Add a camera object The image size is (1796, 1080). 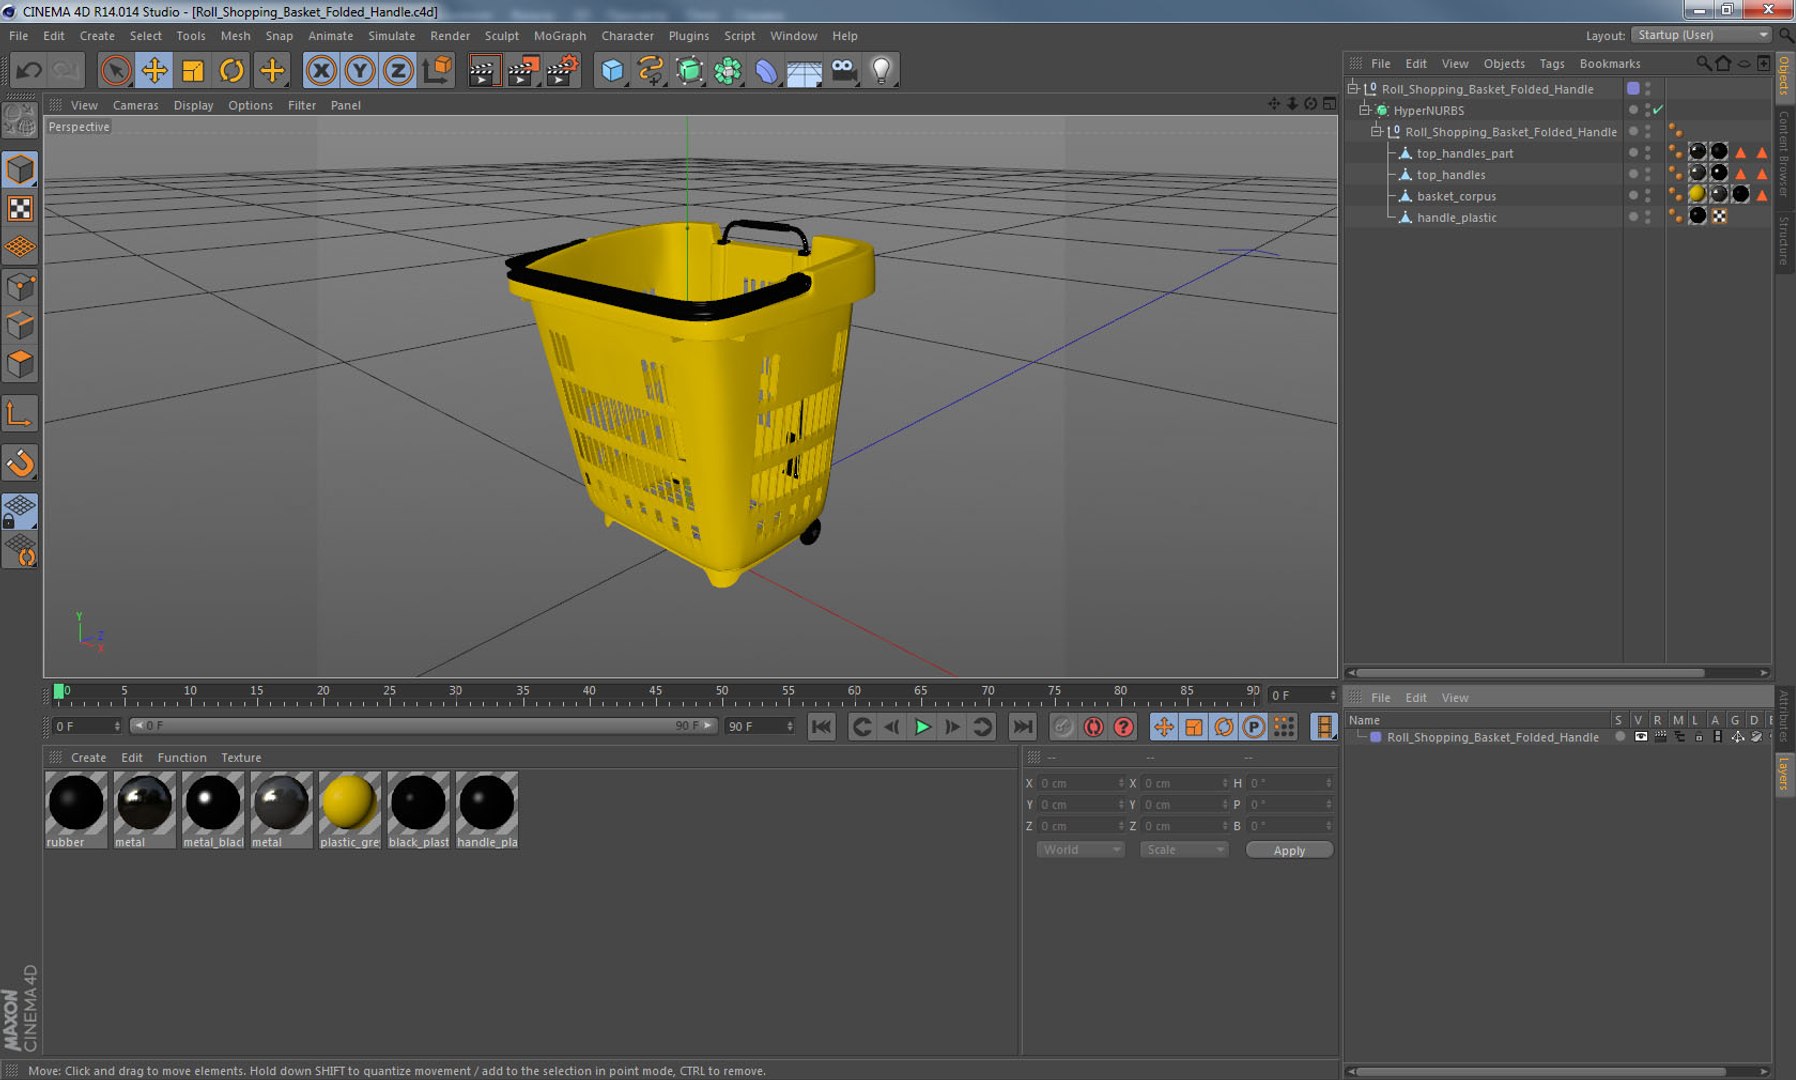[843, 70]
